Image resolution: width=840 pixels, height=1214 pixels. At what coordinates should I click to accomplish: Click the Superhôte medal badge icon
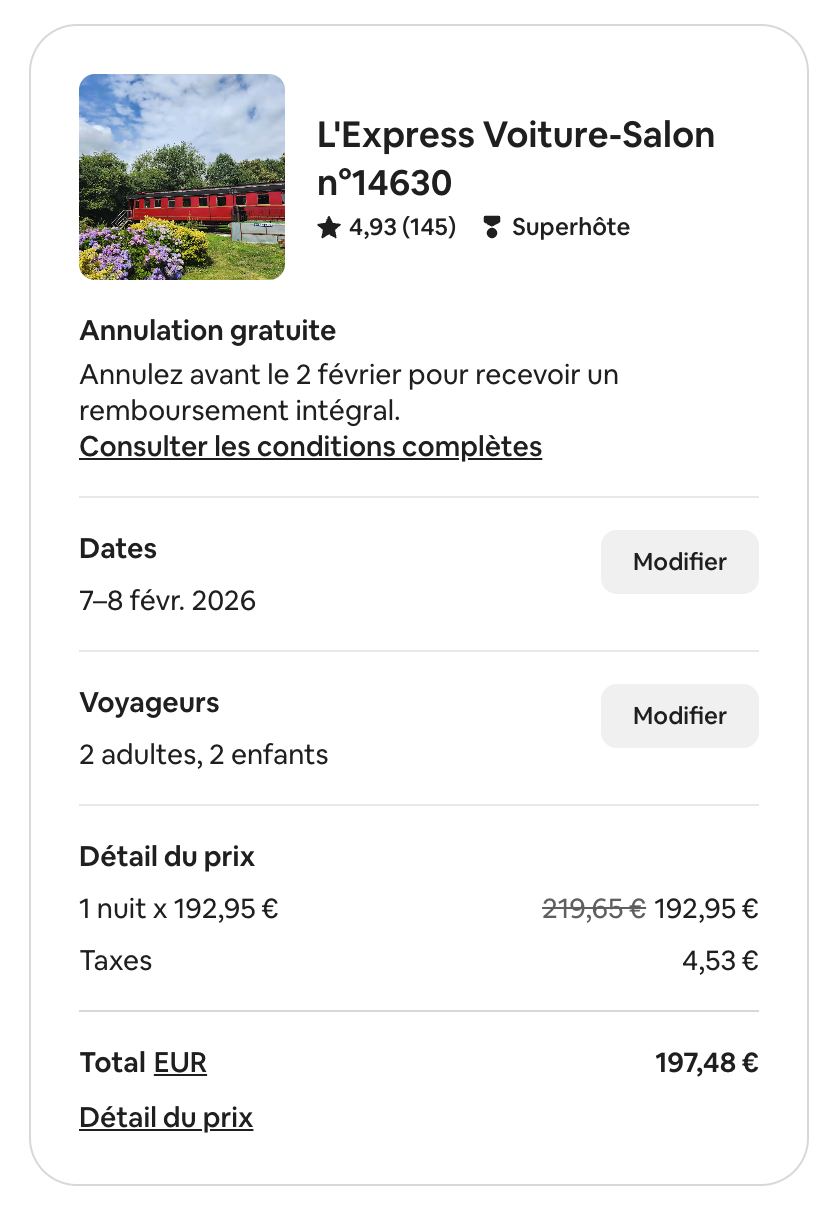point(491,228)
